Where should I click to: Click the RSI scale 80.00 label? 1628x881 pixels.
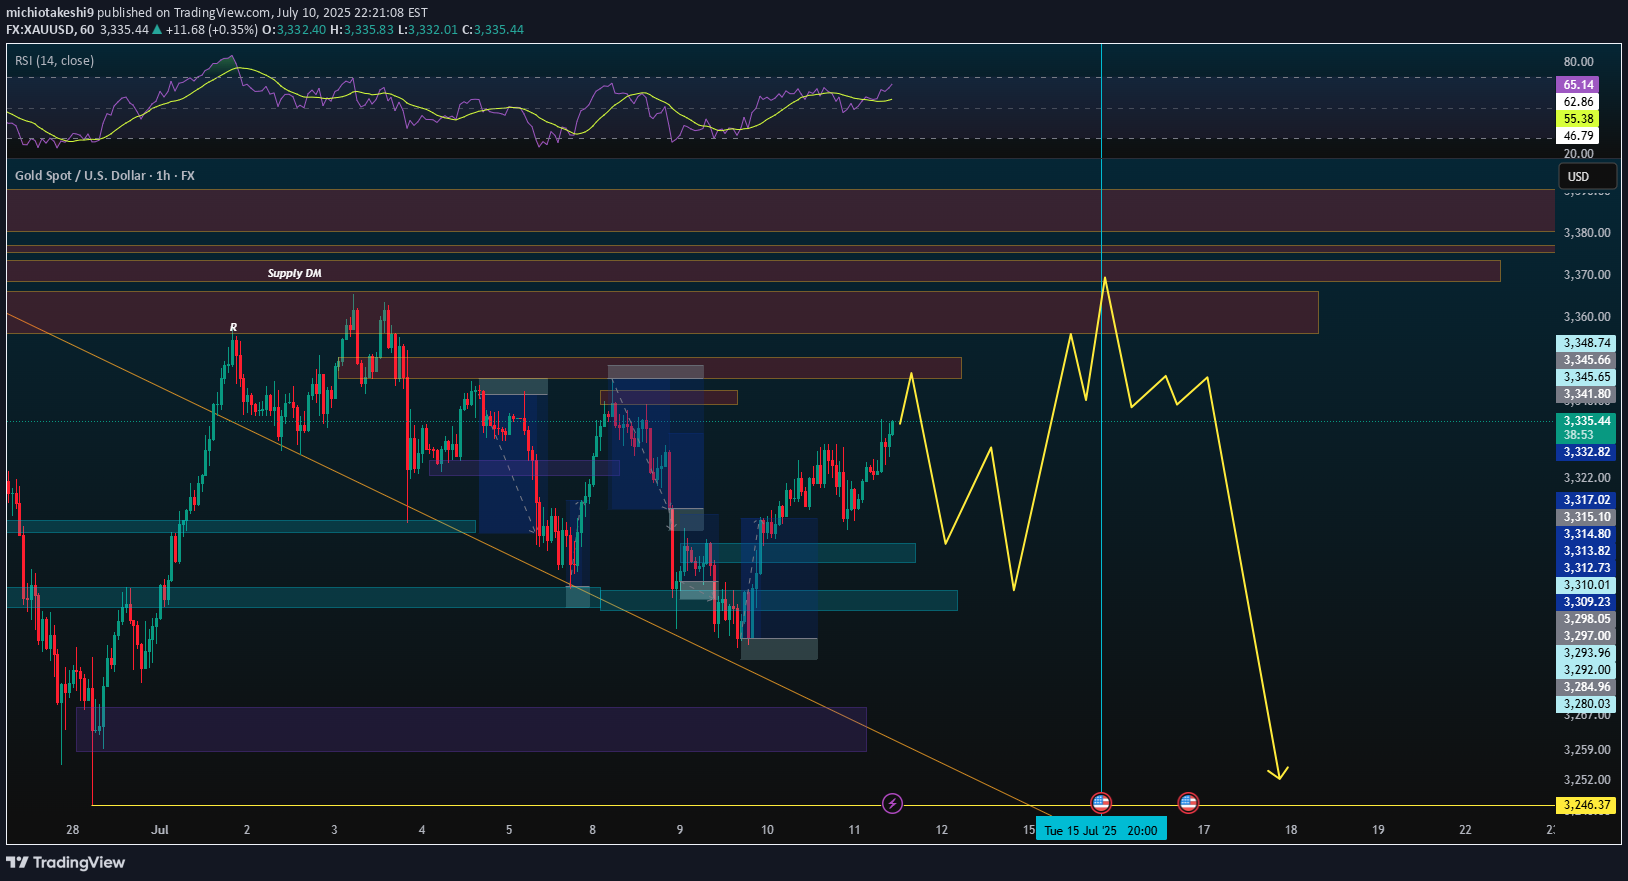click(1579, 62)
